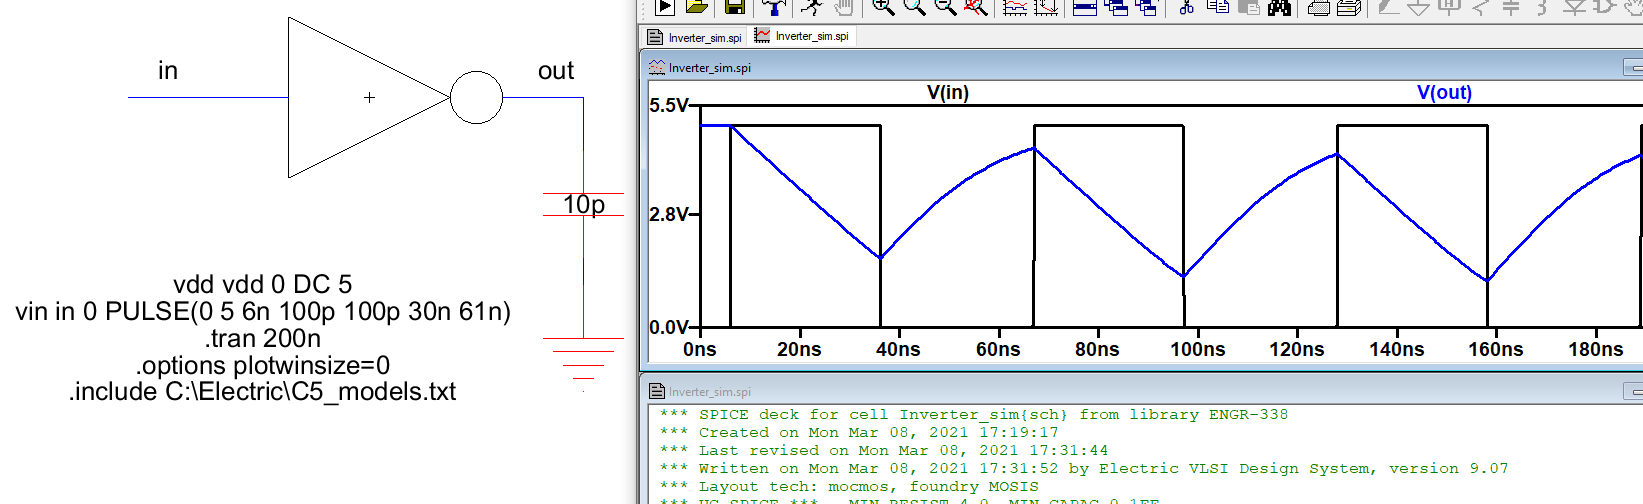Click the zoom-to-fit magnifier with red cross
This screenshot has width=1643, height=504.
pos(975,8)
